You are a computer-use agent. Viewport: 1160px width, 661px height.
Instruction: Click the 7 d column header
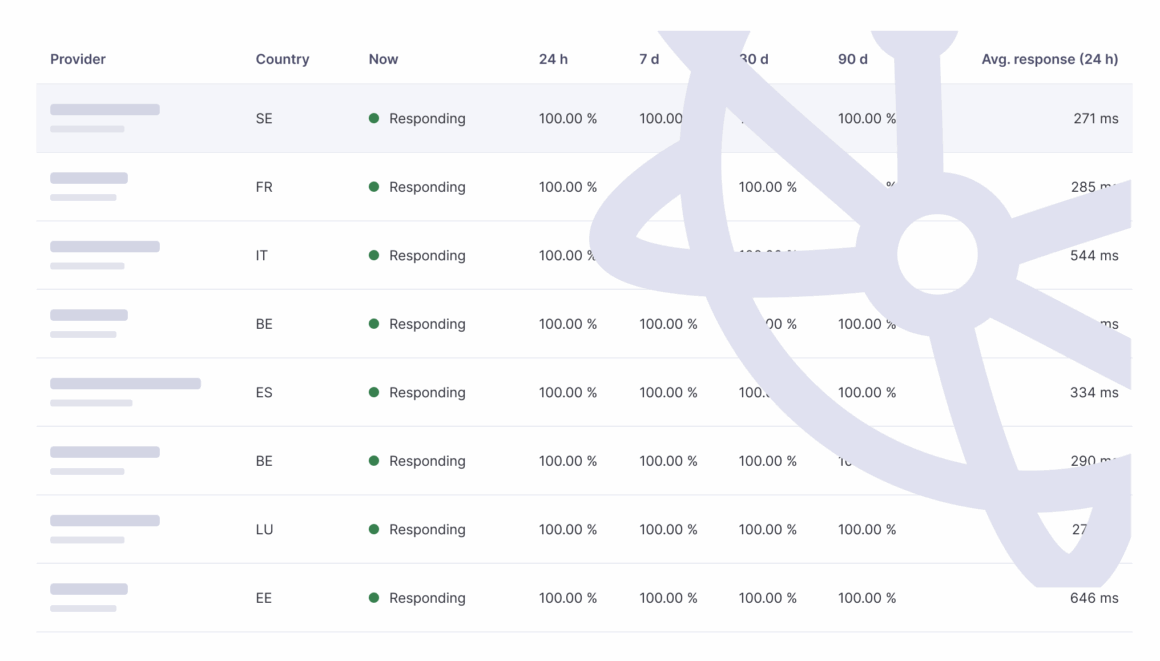649,59
